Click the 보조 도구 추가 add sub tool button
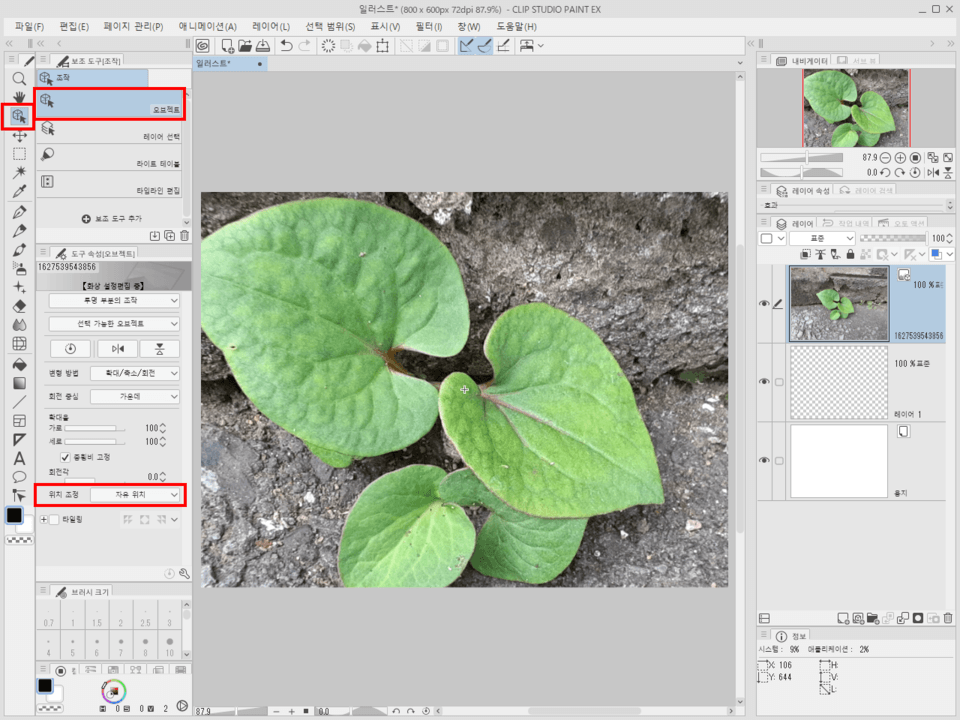Screen dimensions: 960x720 (110, 218)
